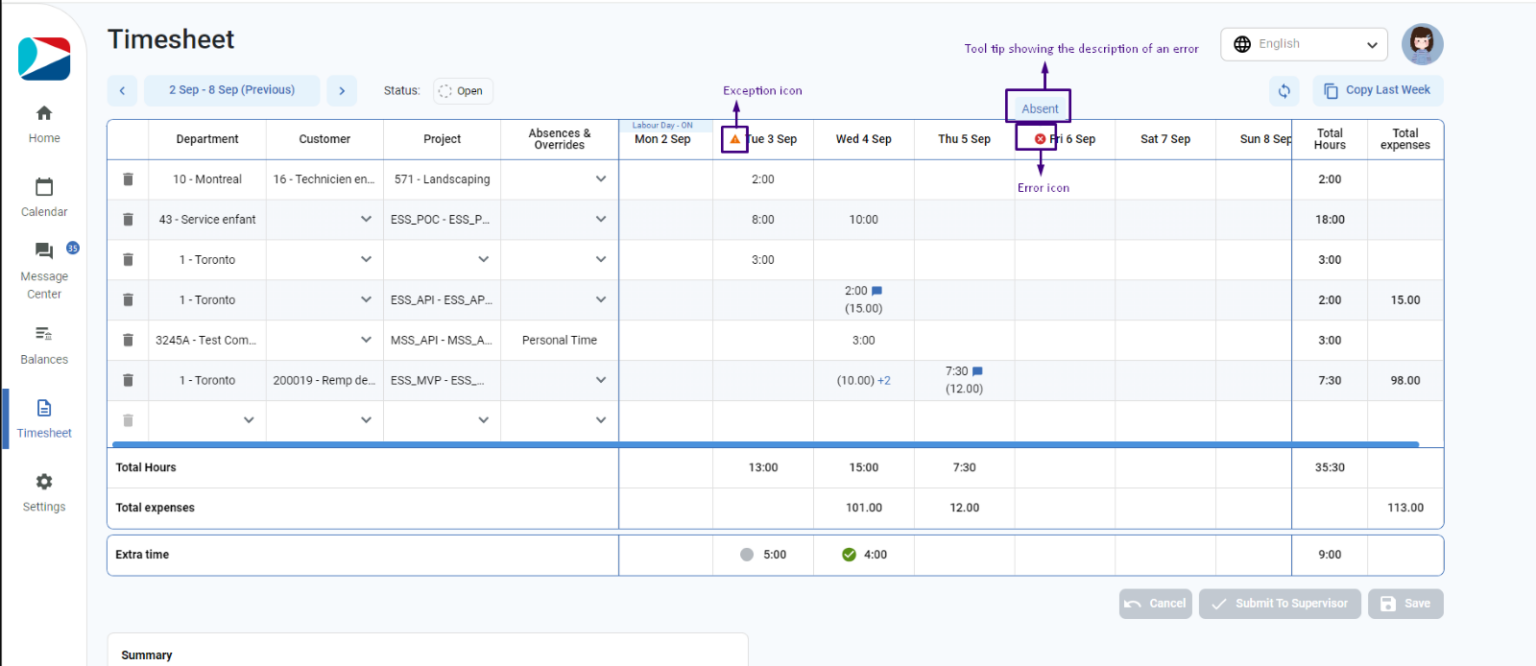The height and width of the screenshot is (666, 1536).
Task: Open Settings from the sidebar
Action: click(x=44, y=493)
